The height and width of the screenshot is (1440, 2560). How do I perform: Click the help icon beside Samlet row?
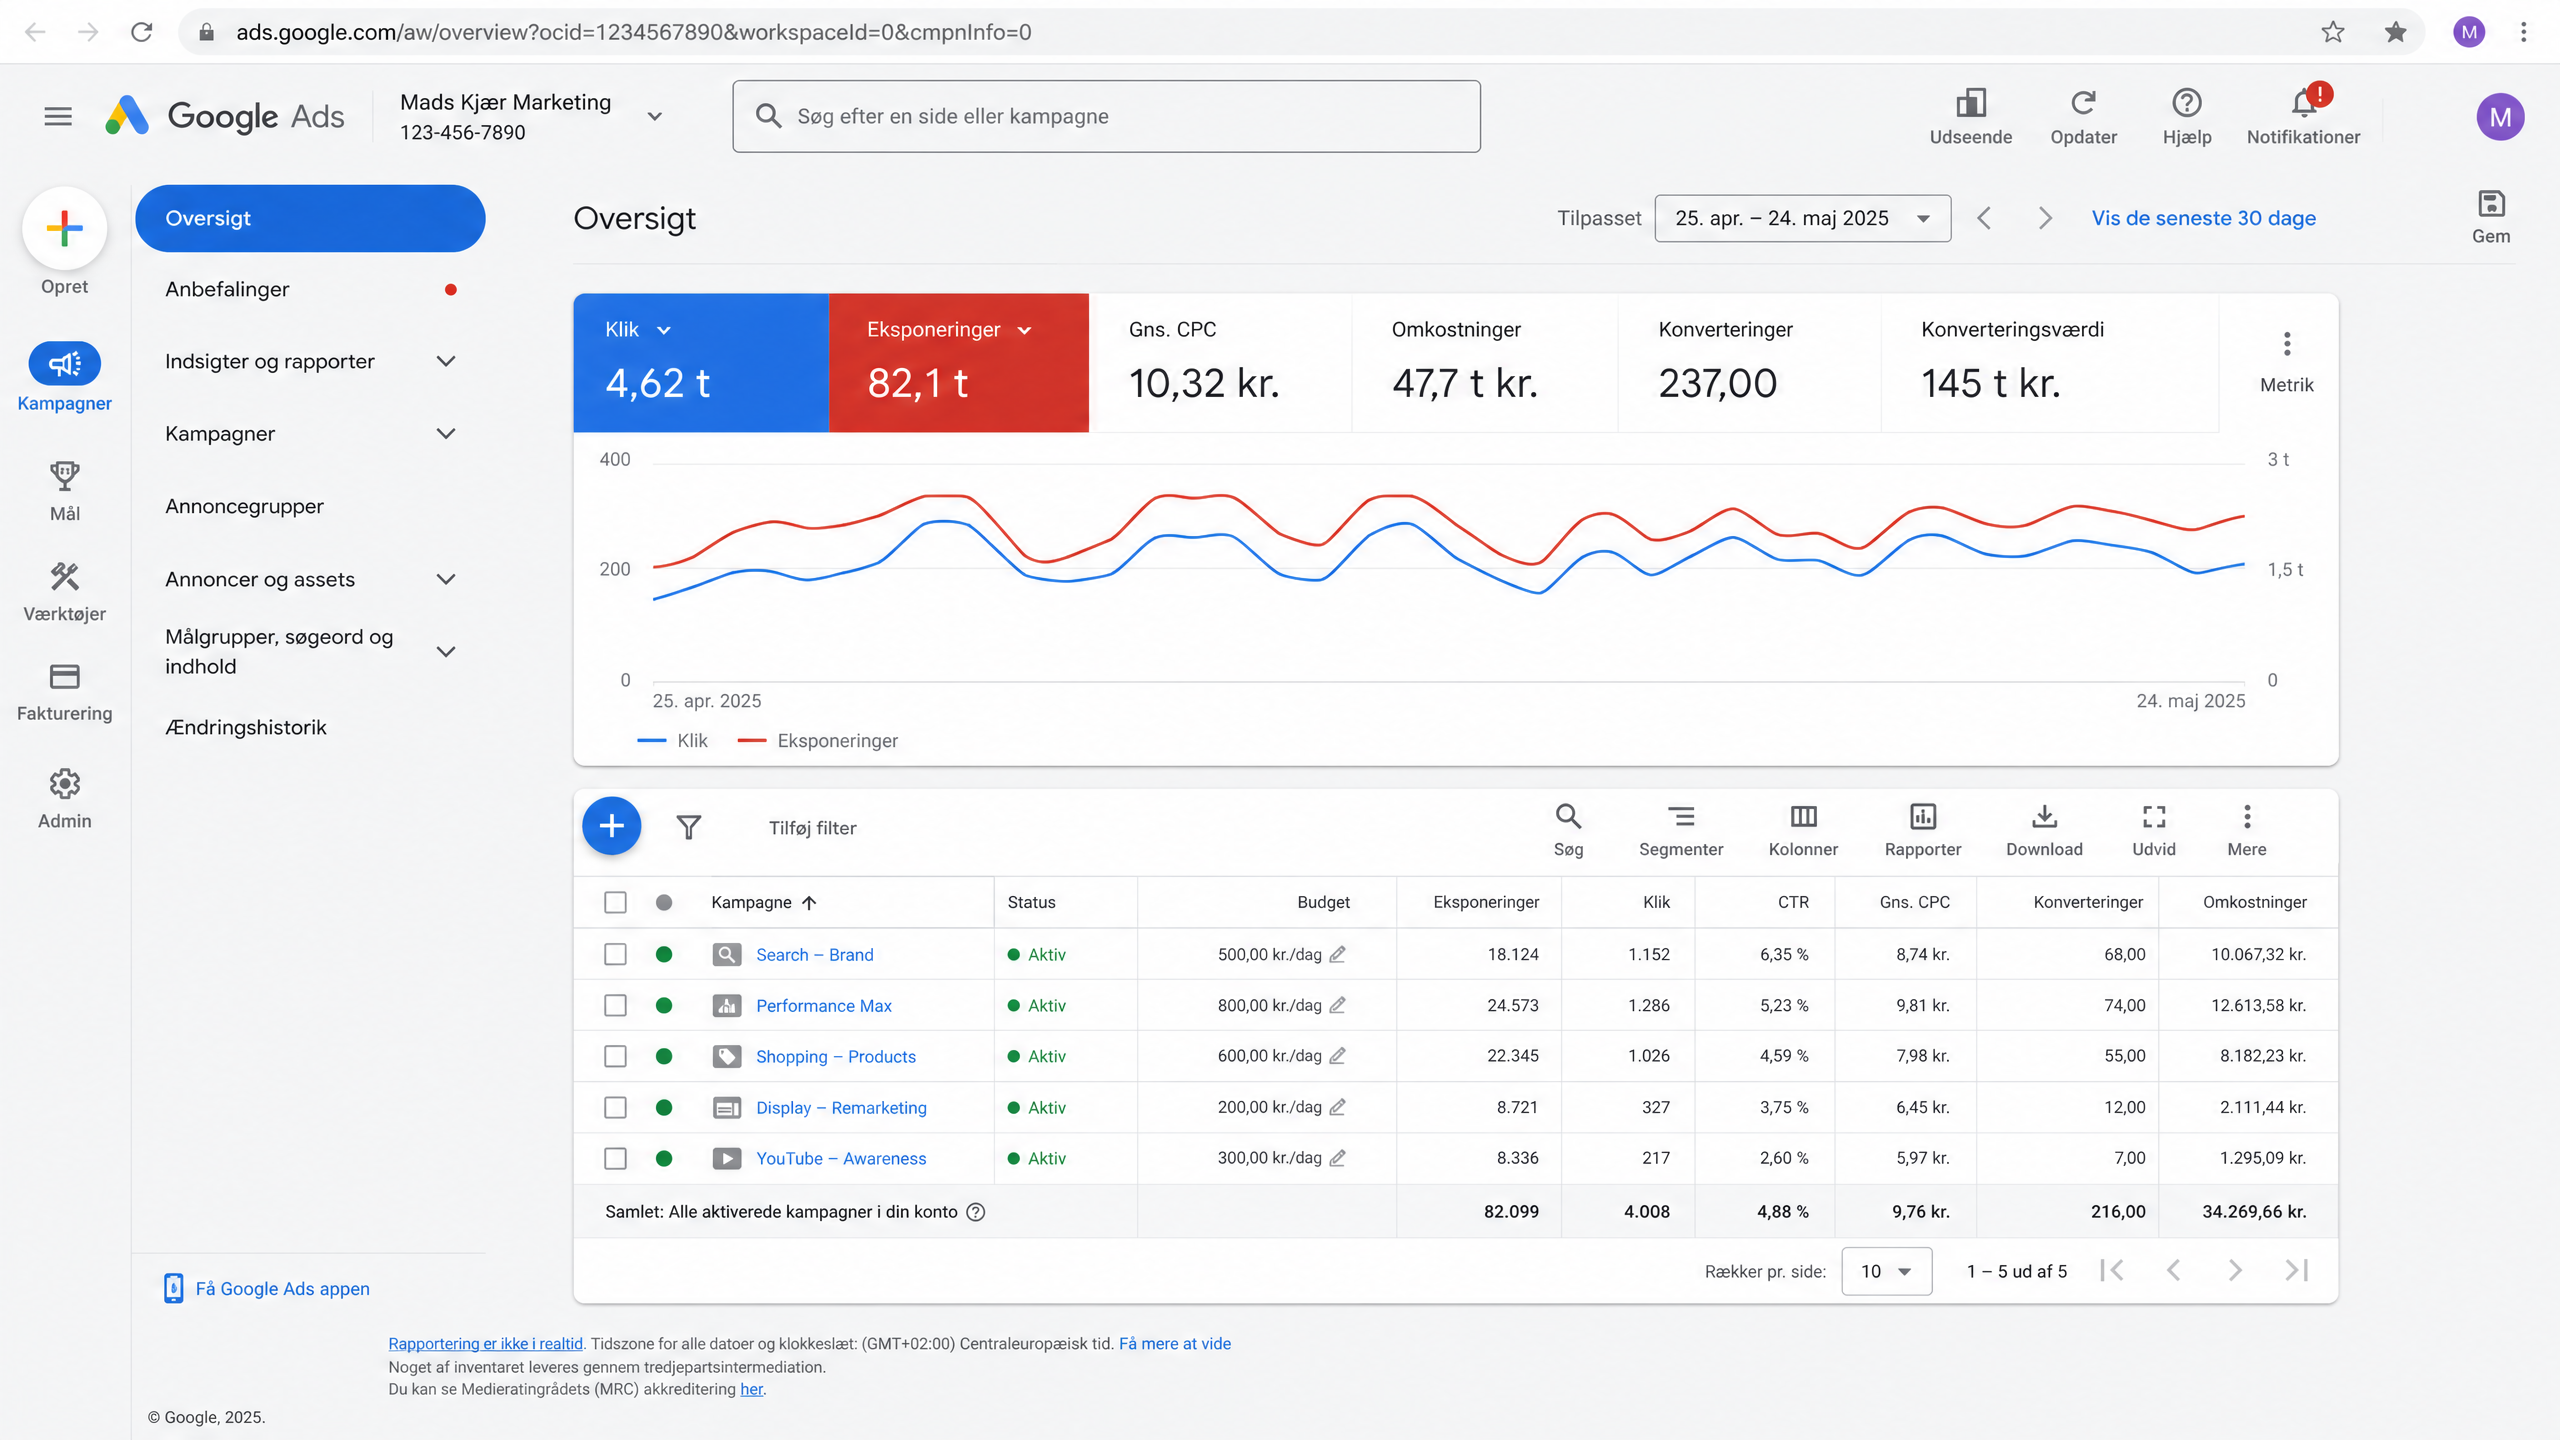pyautogui.click(x=976, y=1212)
